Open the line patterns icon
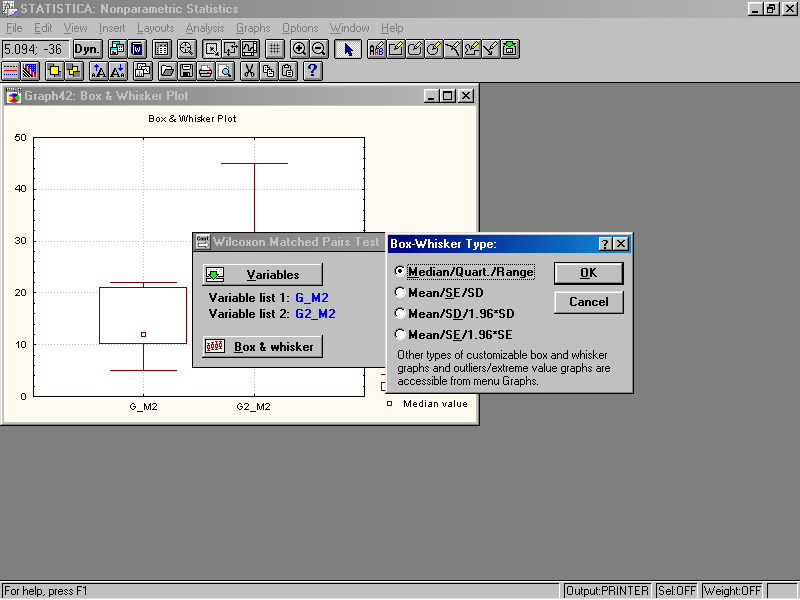This screenshot has width=800, height=600. point(11,71)
